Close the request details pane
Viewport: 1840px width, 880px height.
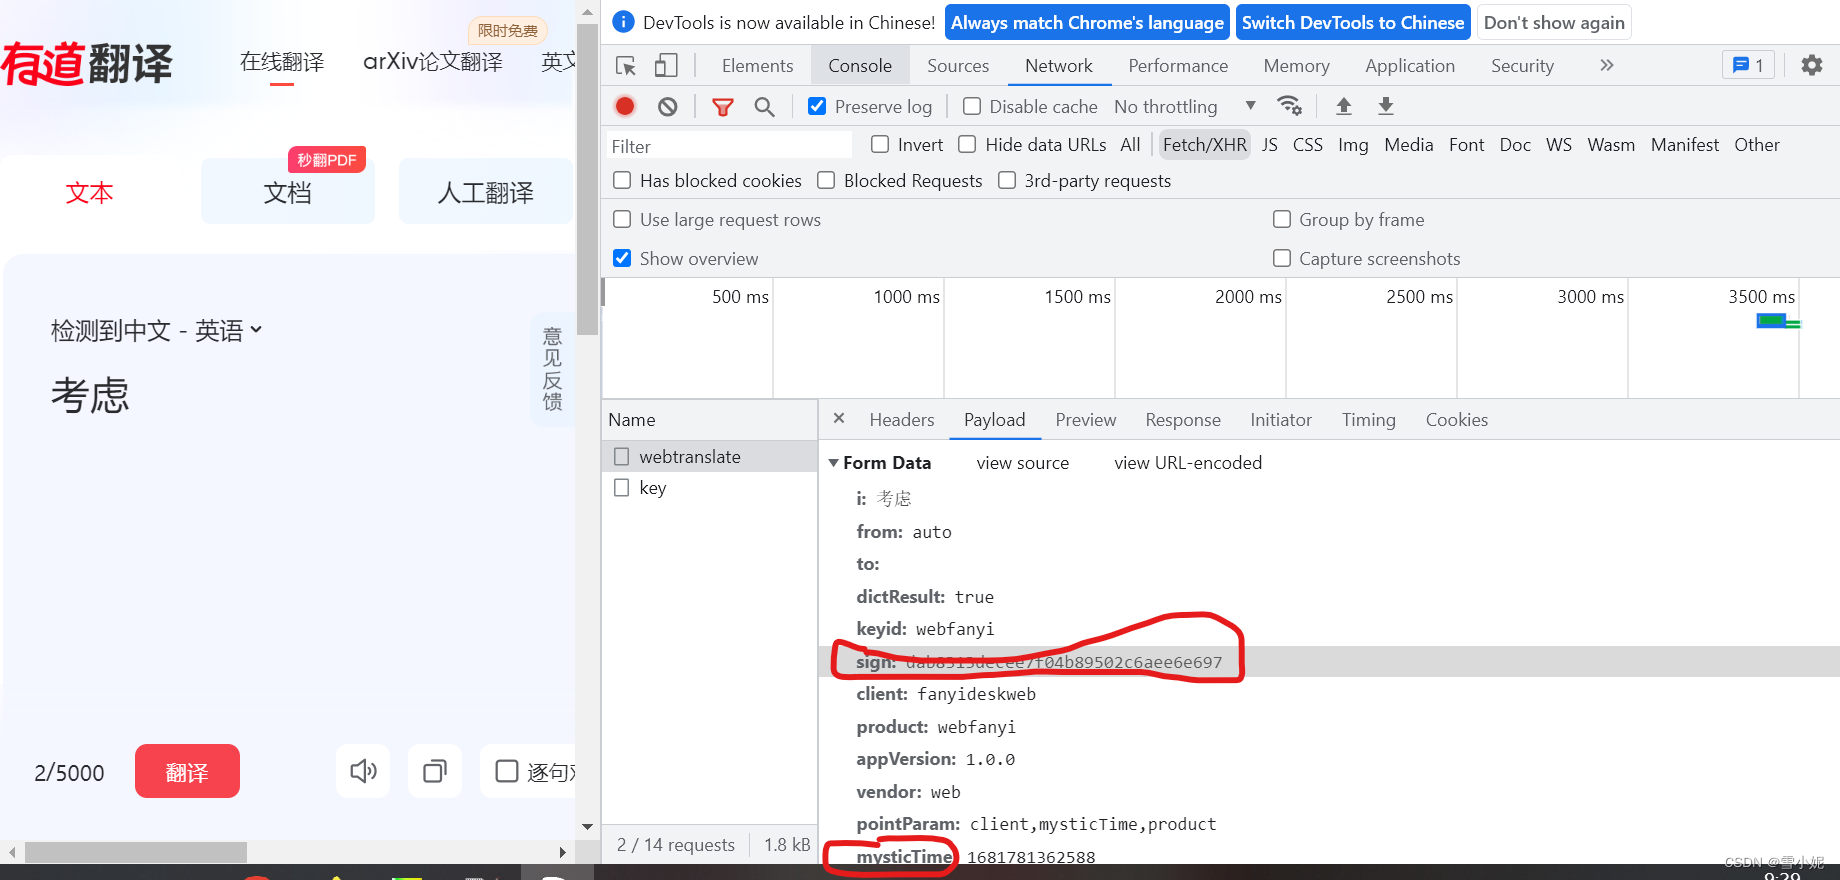coord(839,419)
